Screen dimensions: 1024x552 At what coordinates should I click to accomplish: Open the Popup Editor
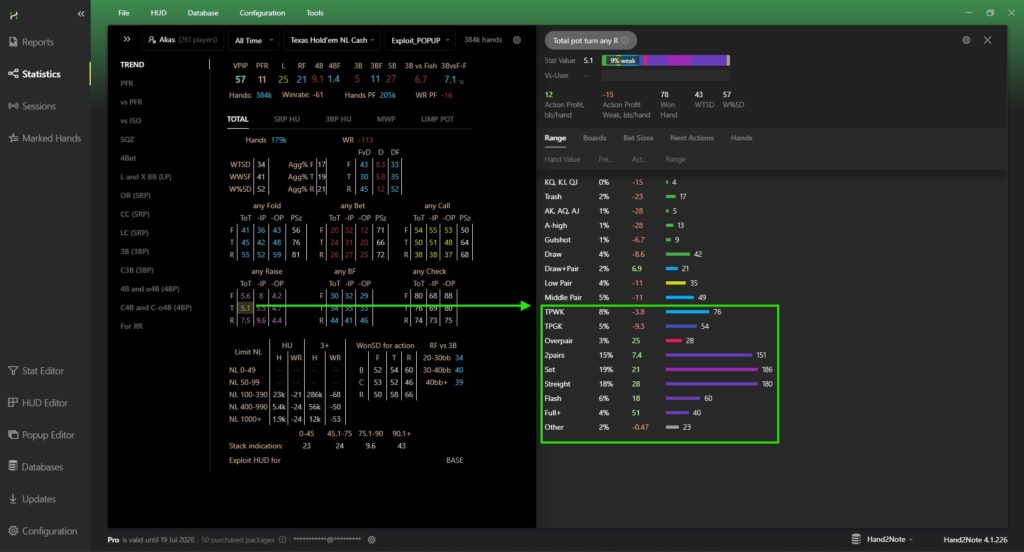click(x=48, y=435)
